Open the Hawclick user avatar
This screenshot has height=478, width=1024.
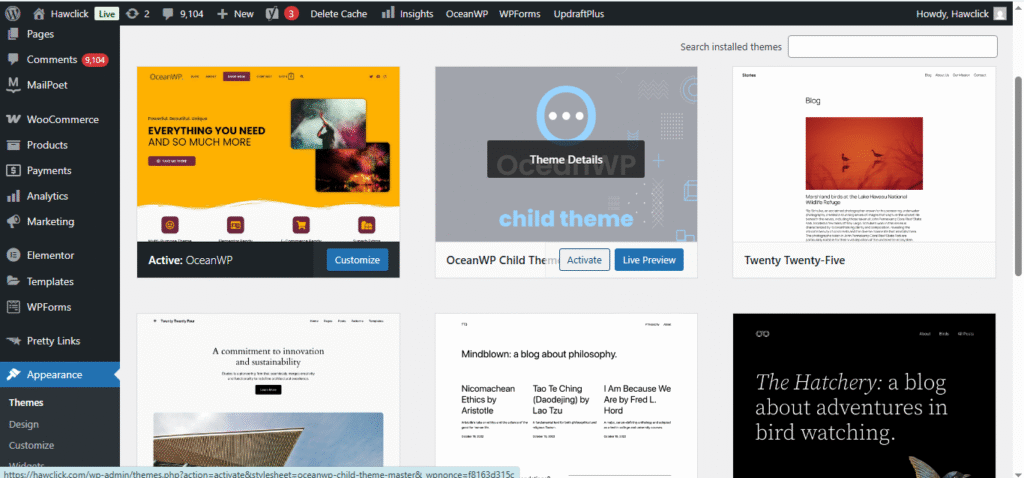click(1000, 14)
